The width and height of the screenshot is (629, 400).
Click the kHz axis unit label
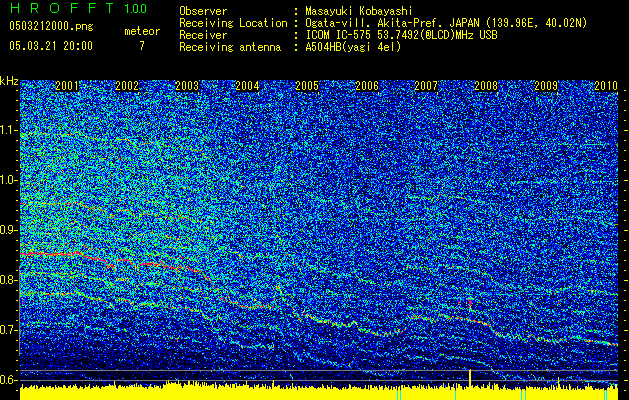[x=9, y=81]
